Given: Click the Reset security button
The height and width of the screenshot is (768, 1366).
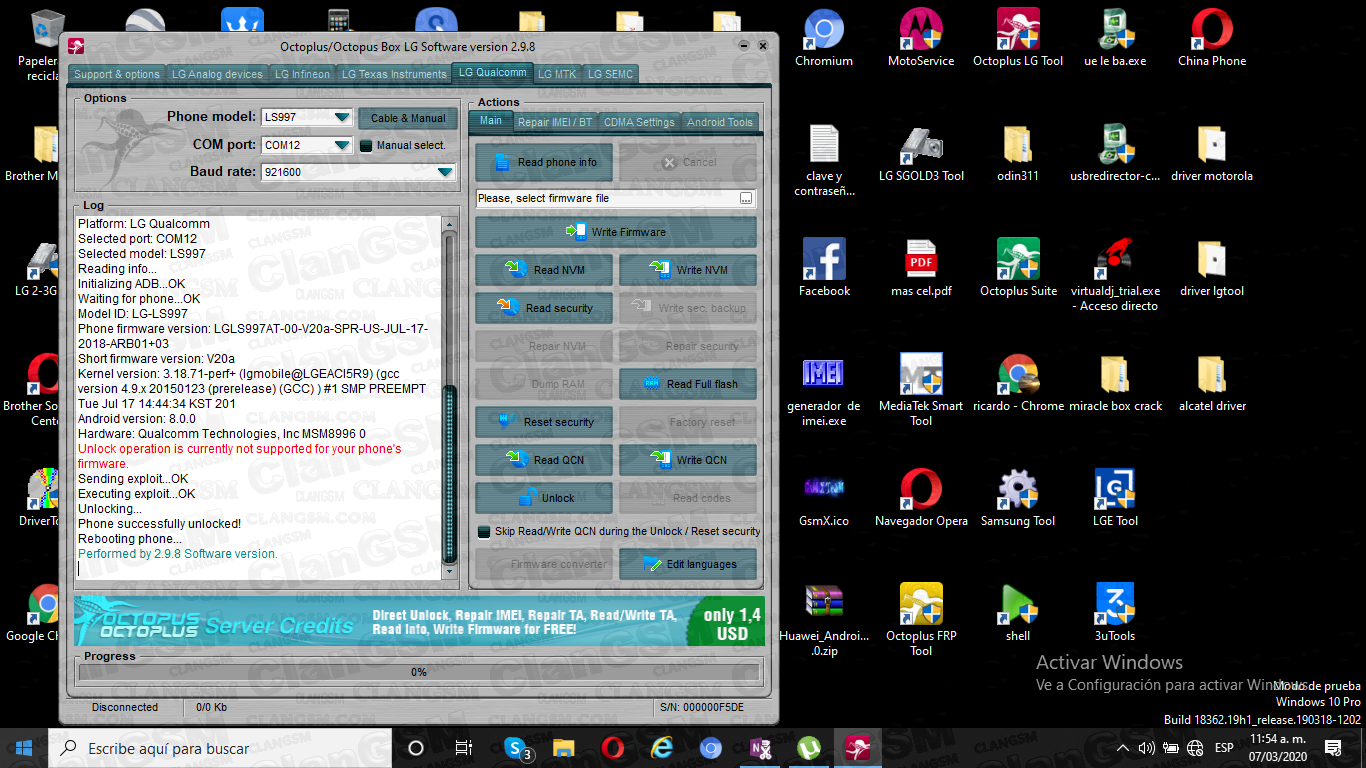Looking at the screenshot, I should [544, 422].
